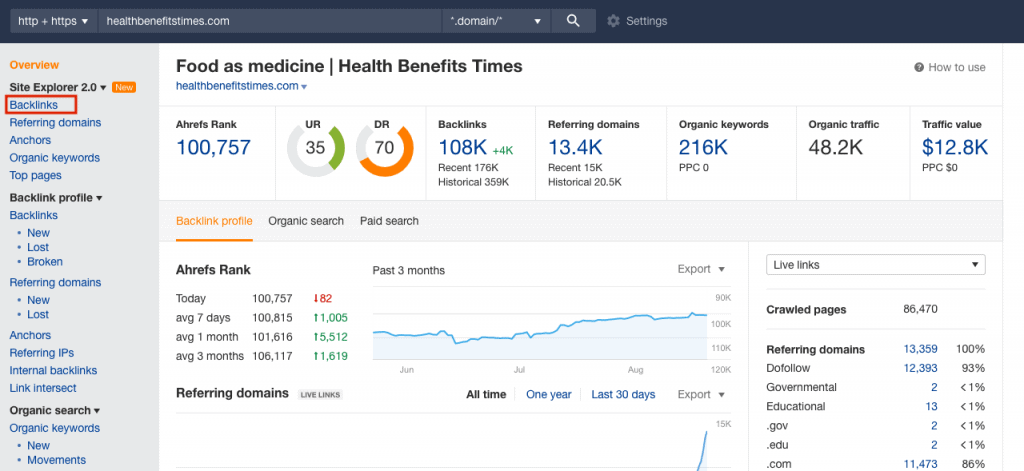1024x471 pixels.
Task: Switch to the Backlink profile tab
Action: pyautogui.click(x=214, y=221)
